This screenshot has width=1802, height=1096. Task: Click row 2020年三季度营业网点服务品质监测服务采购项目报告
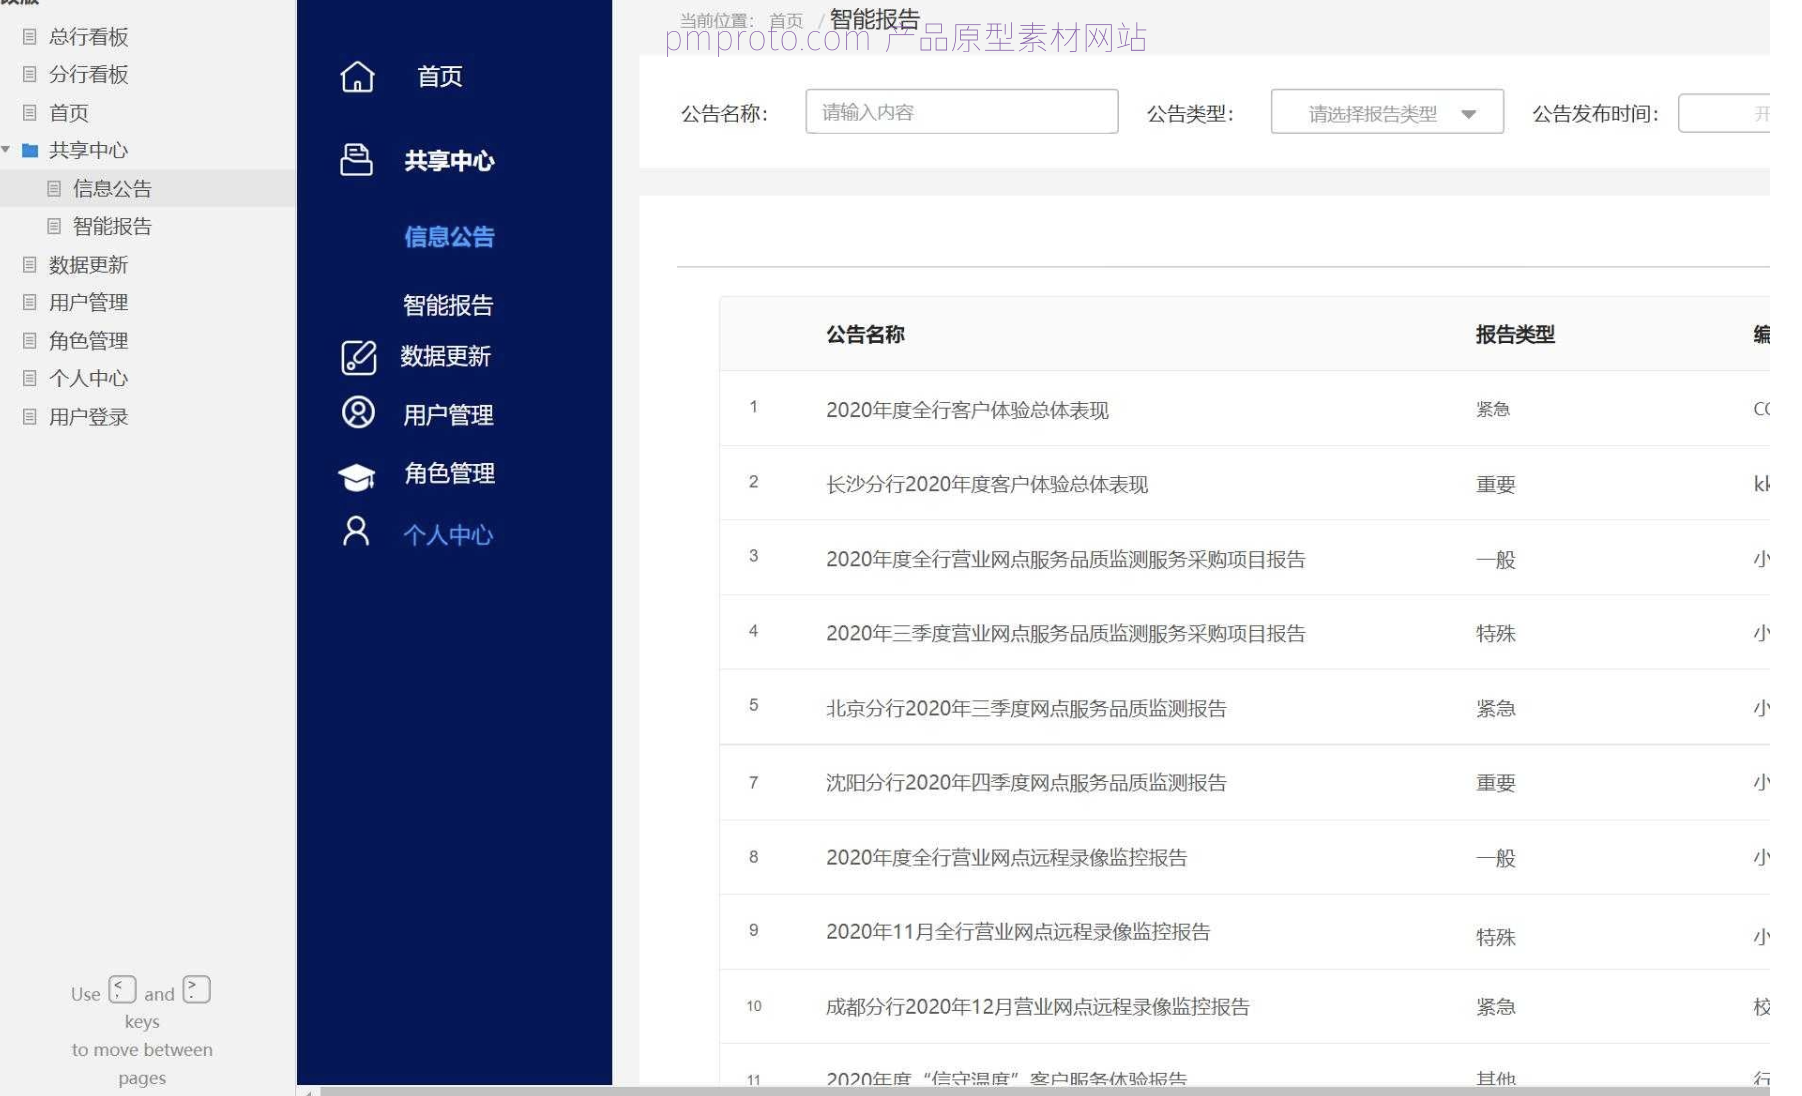(x=1244, y=633)
